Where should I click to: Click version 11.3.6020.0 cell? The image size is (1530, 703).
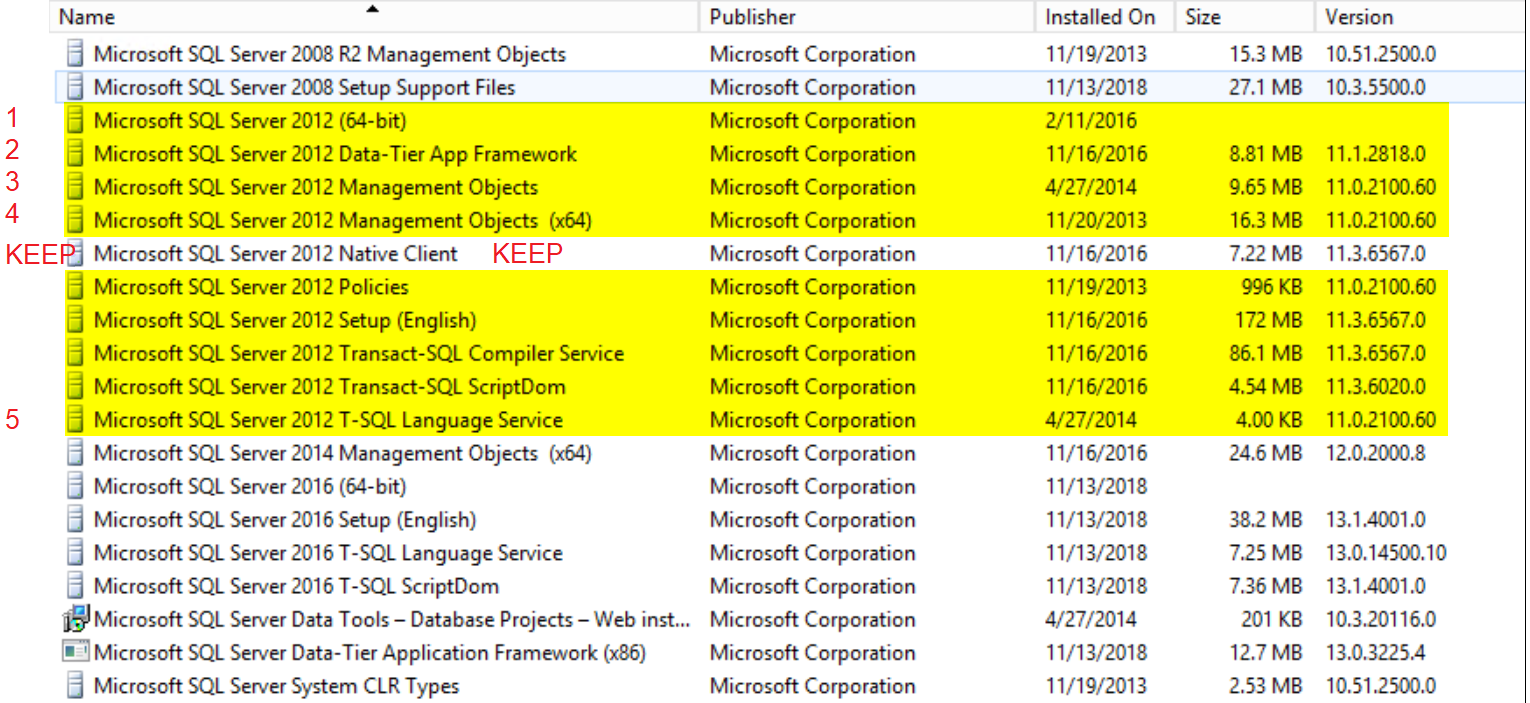pos(1375,386)
